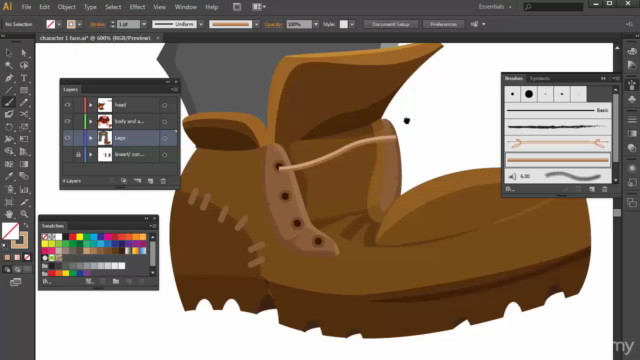Select the Gradient tool
The width and height of the screenshot is (640, 360).
[24, 164]
